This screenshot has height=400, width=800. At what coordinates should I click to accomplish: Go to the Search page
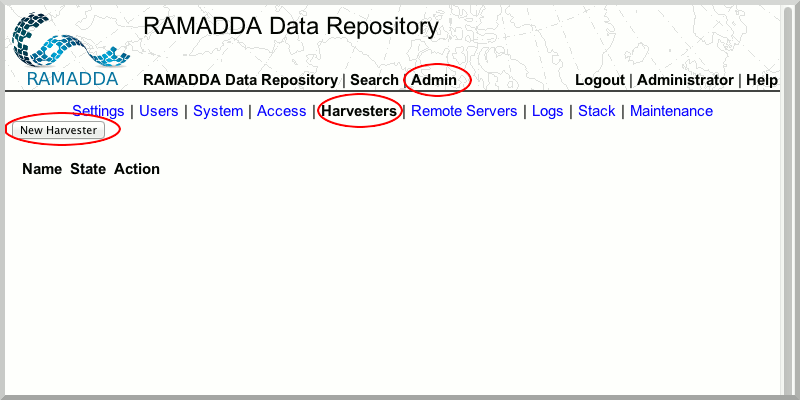[x=374, y=80]
